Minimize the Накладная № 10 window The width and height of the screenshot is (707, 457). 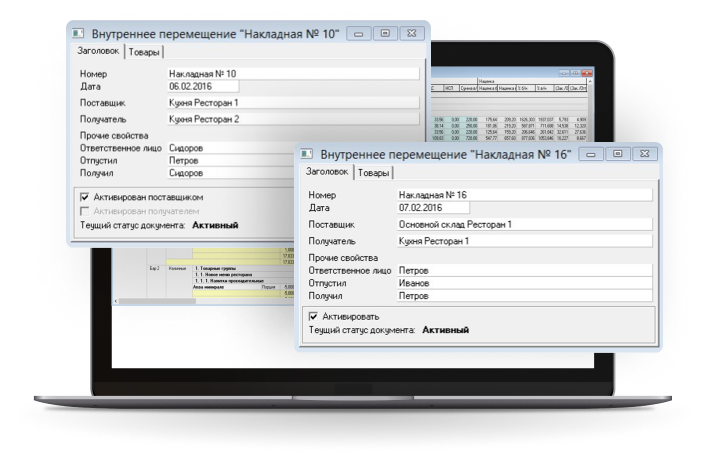pyautogui.click(x=359, y=34)
